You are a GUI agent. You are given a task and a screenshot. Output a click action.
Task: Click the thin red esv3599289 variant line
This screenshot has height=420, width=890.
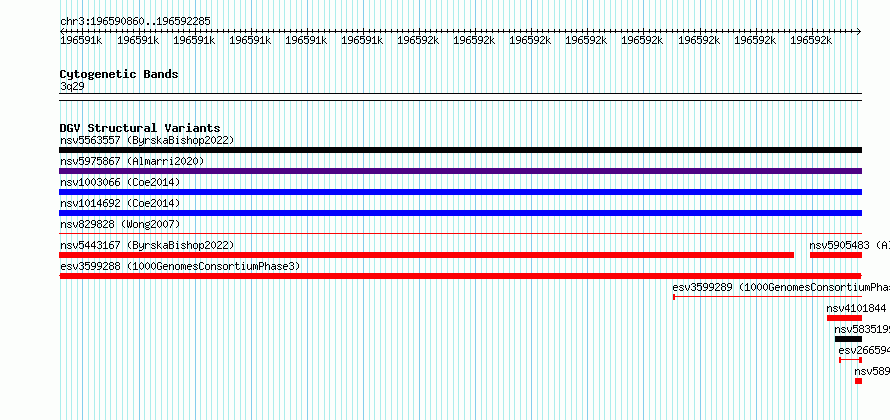(x=767, y=297)
